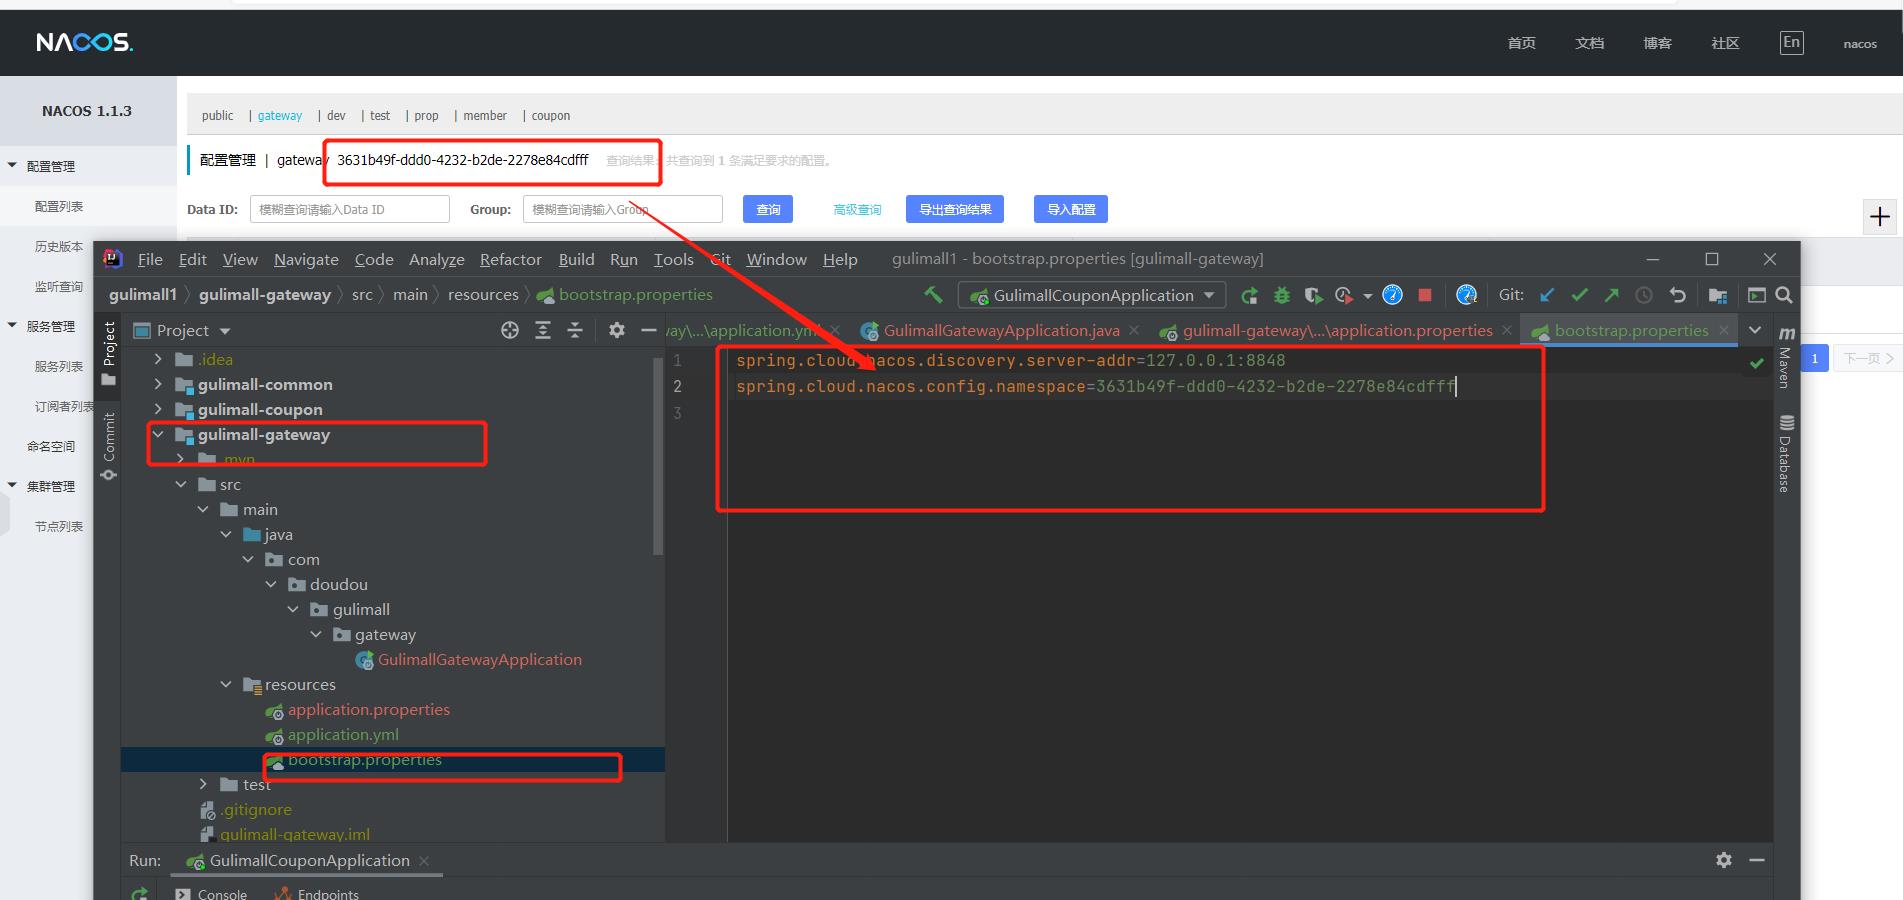Open the Refactor menu
Screen dimensions: 1903x900
coord(510,259)
